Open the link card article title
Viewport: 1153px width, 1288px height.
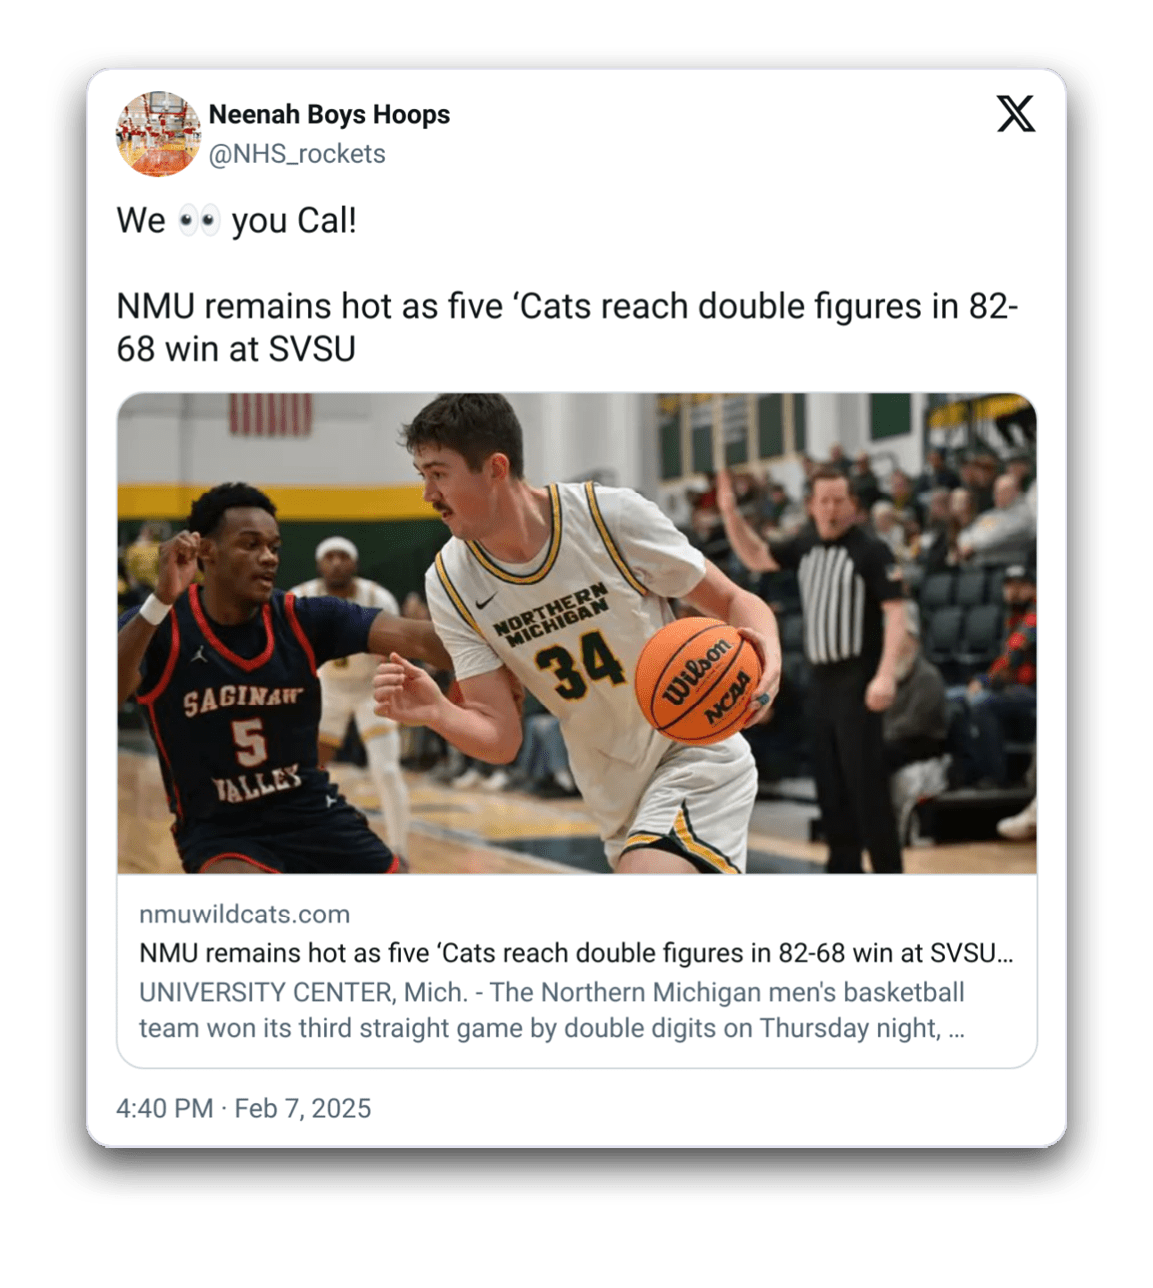[x=576, y=953]
